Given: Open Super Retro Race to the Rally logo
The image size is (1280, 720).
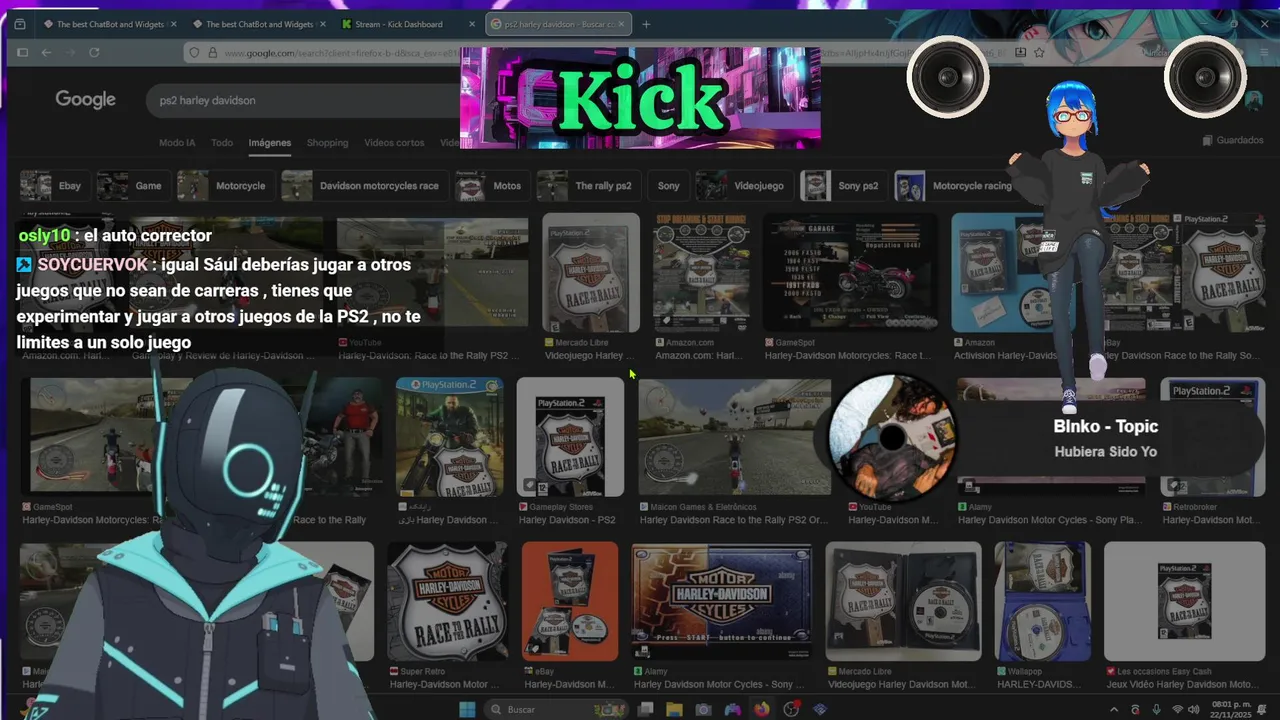Looking at the screenshot, I should 446,601.
